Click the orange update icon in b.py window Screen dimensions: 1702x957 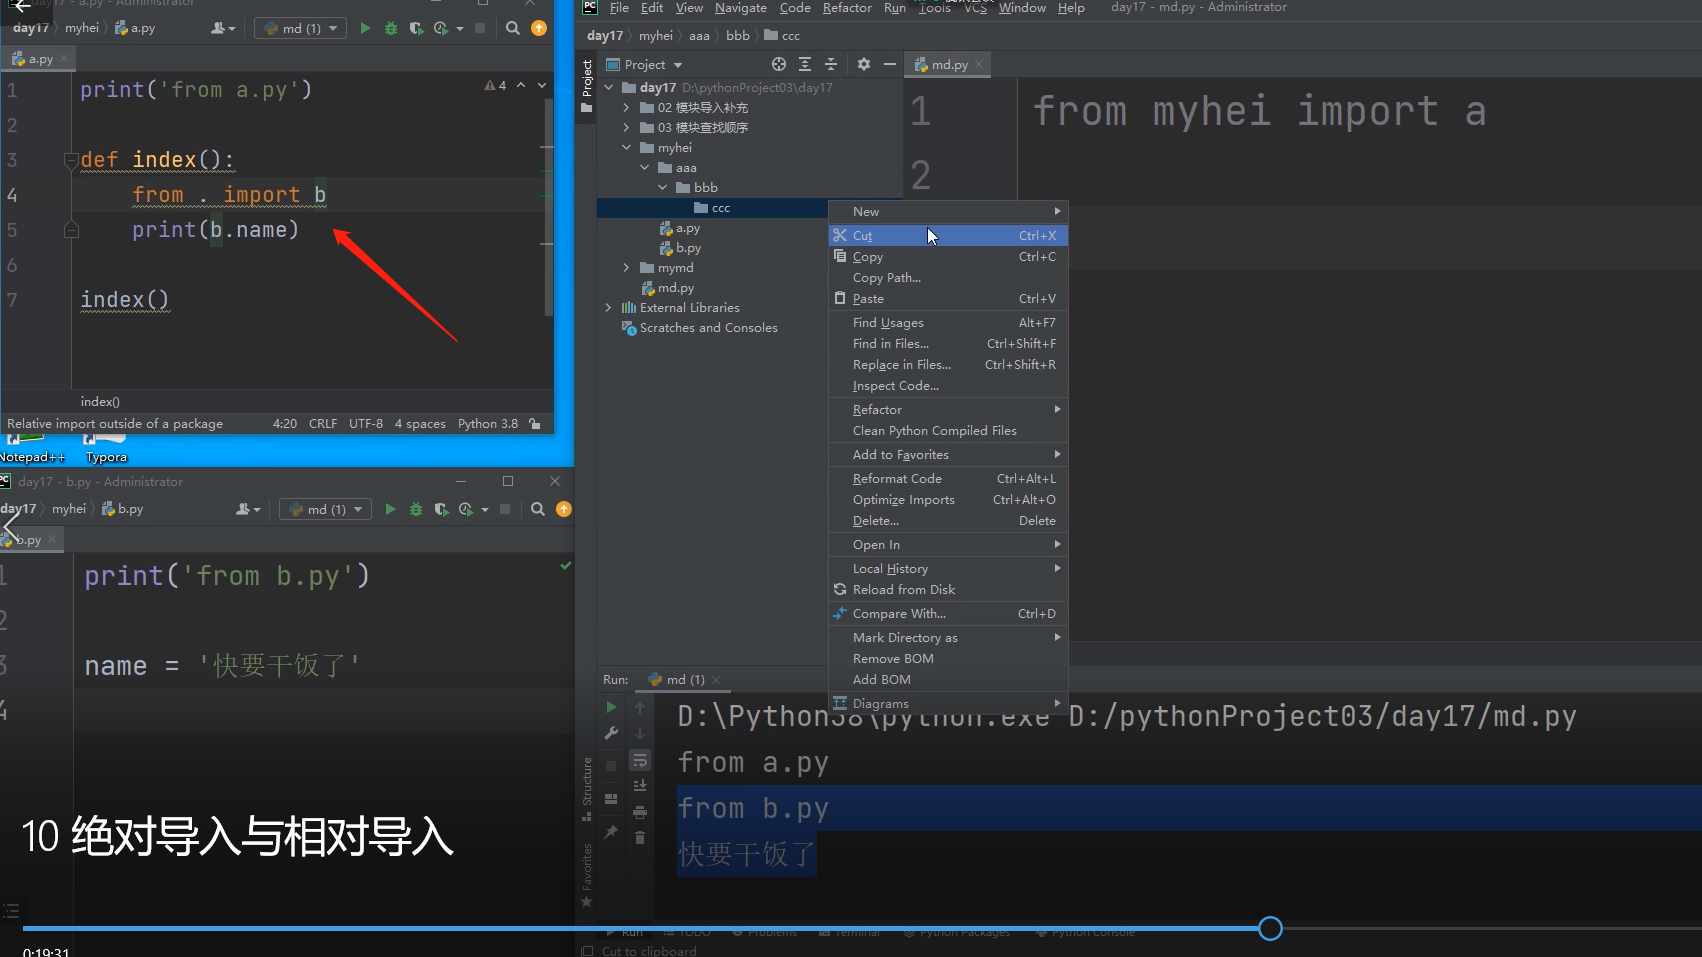coord(564,509)
